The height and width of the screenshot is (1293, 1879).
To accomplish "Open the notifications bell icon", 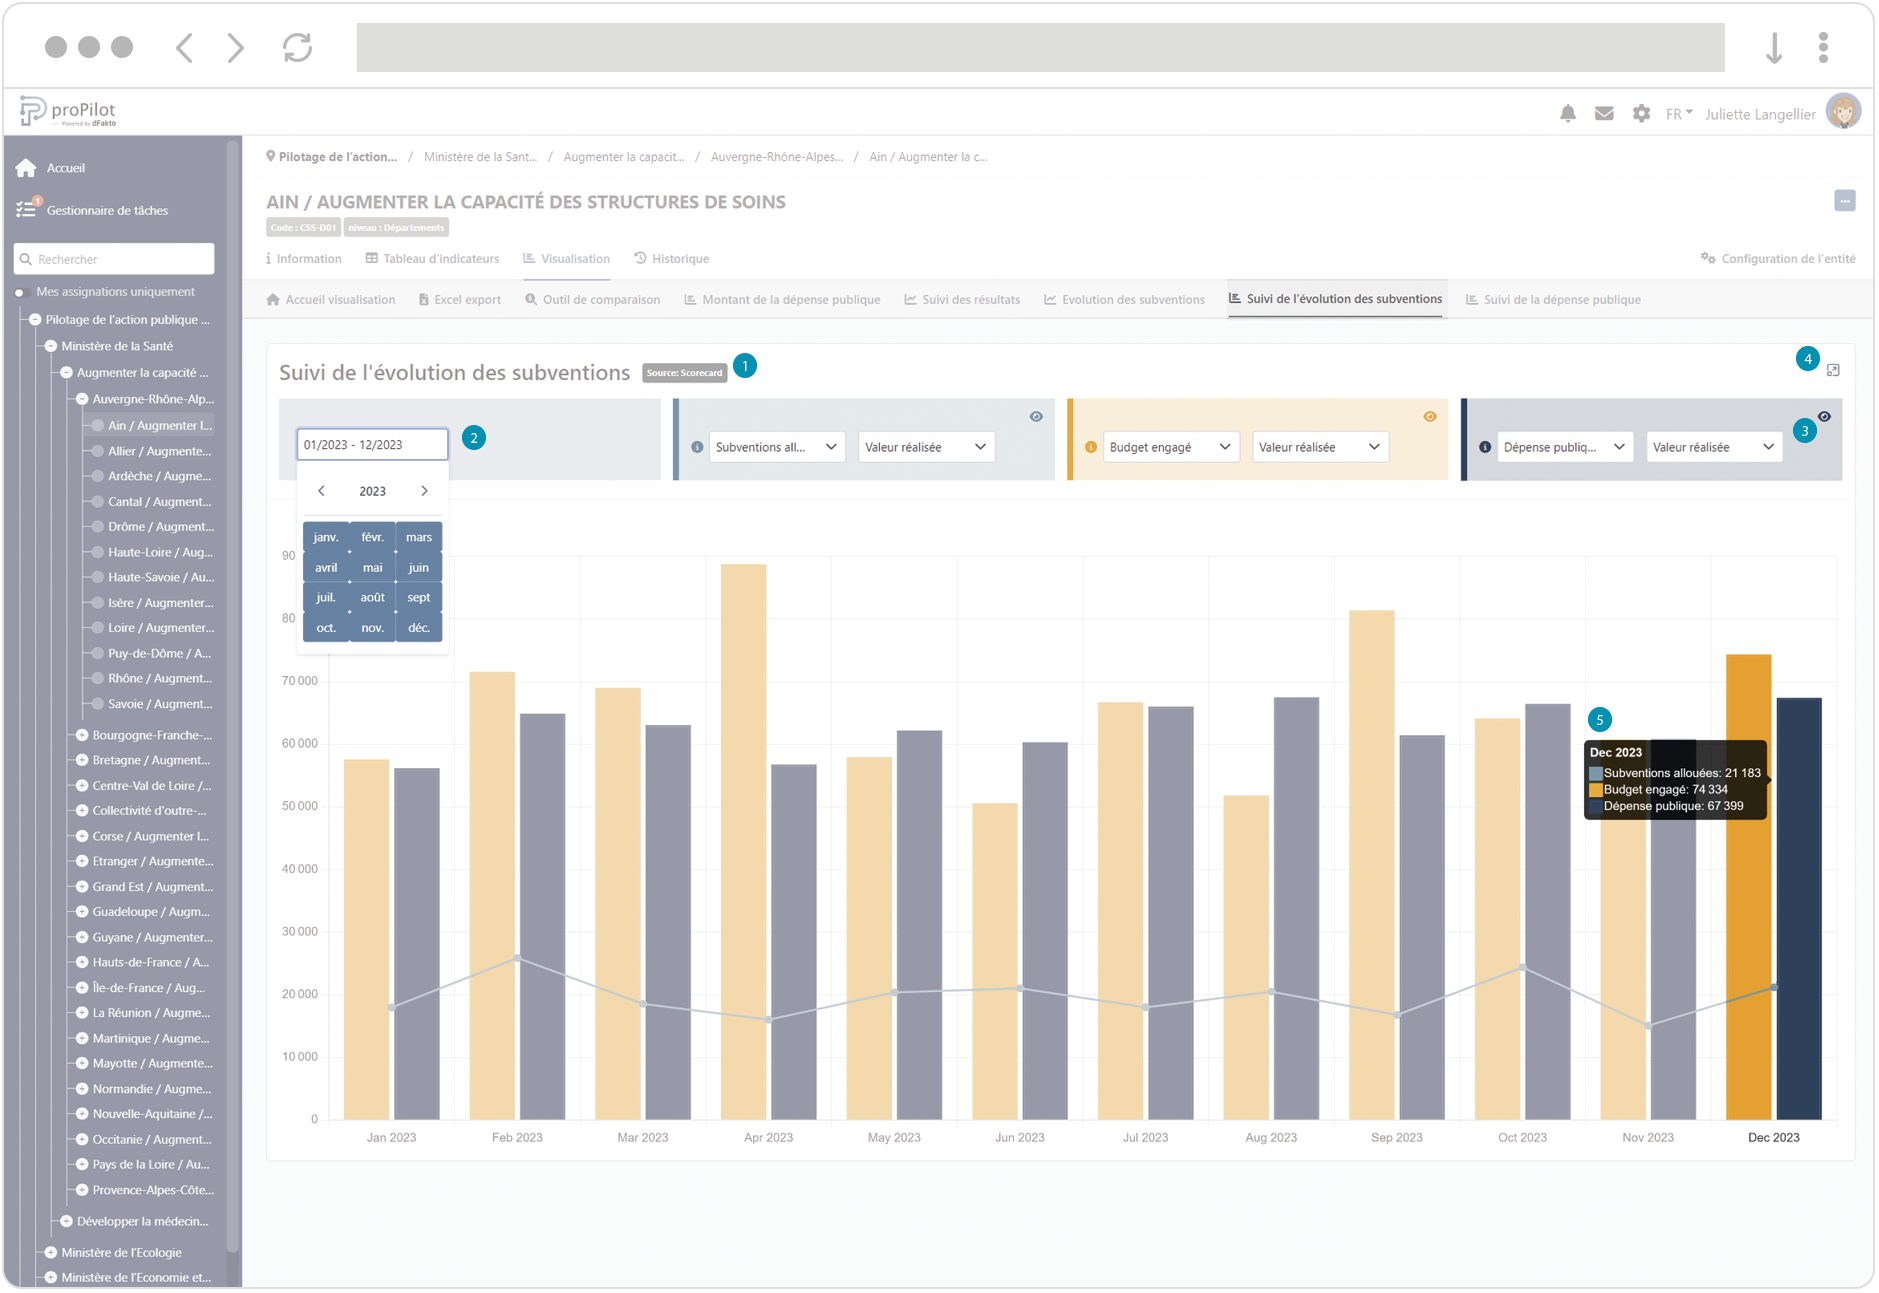I will click(x=1567, y=114).
